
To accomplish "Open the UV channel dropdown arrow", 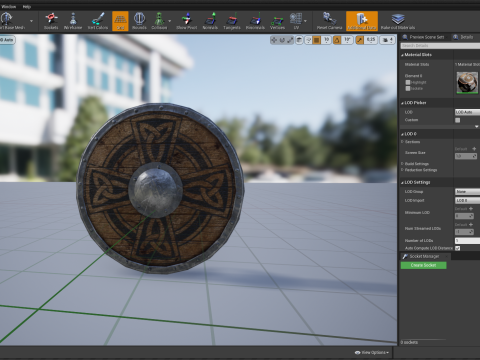I will 305,21.
